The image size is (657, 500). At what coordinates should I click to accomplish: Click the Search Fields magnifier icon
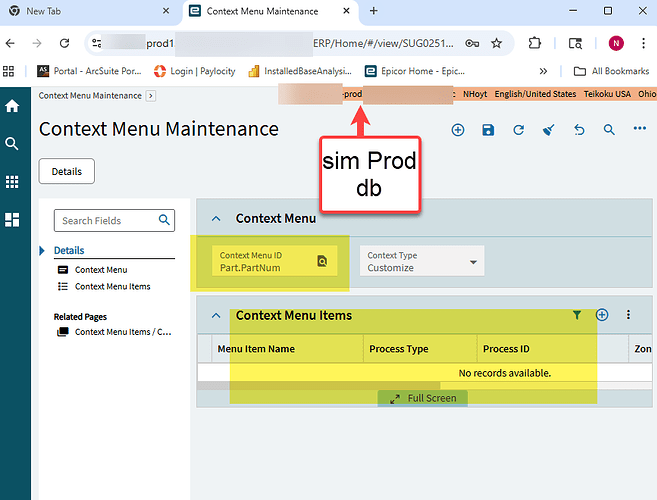pos(164,220)
